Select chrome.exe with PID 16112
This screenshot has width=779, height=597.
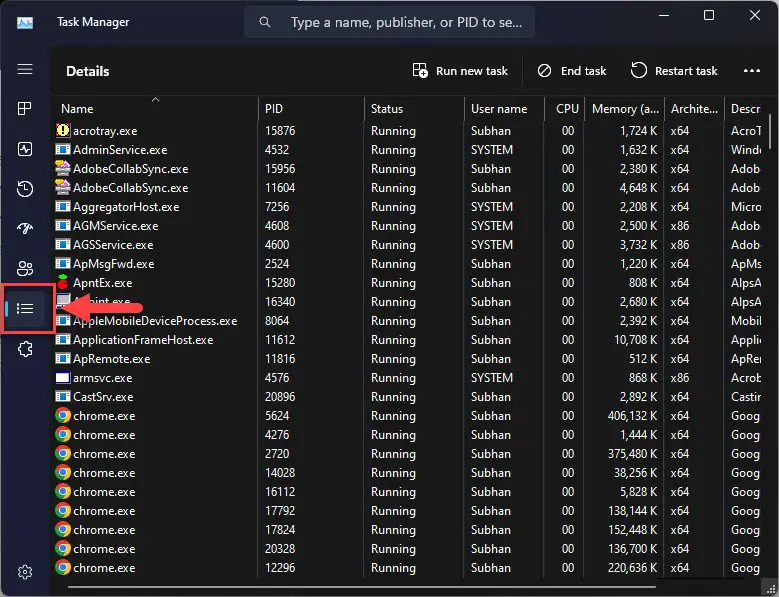409,491
